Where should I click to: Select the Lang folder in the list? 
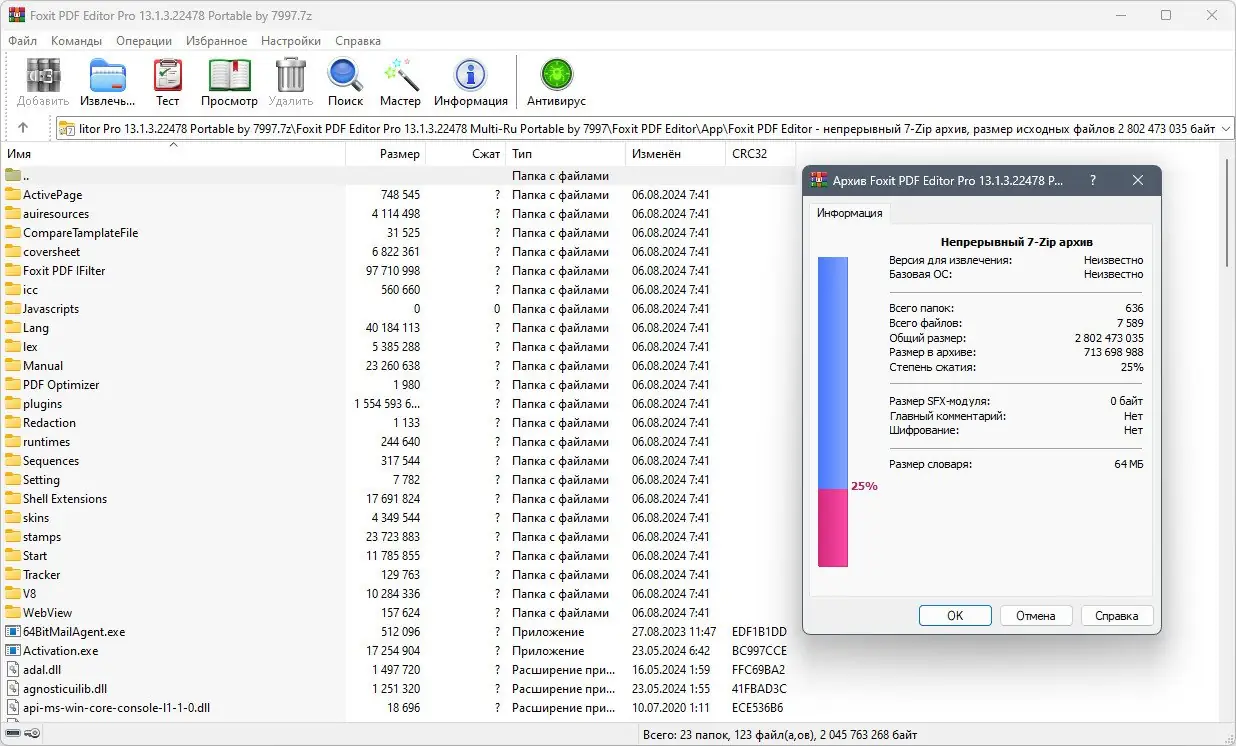pyautogui.click(x=36, y=327)
